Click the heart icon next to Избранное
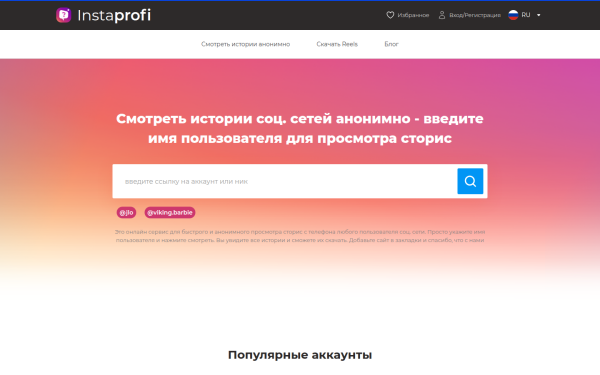This screenshot has width=600, height=375. [x=390, y=15]
